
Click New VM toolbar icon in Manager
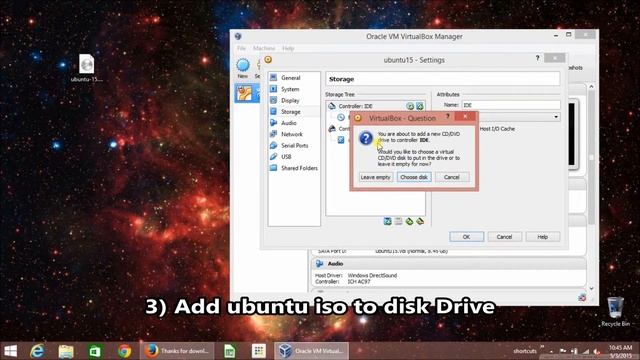tap(243, 68)
